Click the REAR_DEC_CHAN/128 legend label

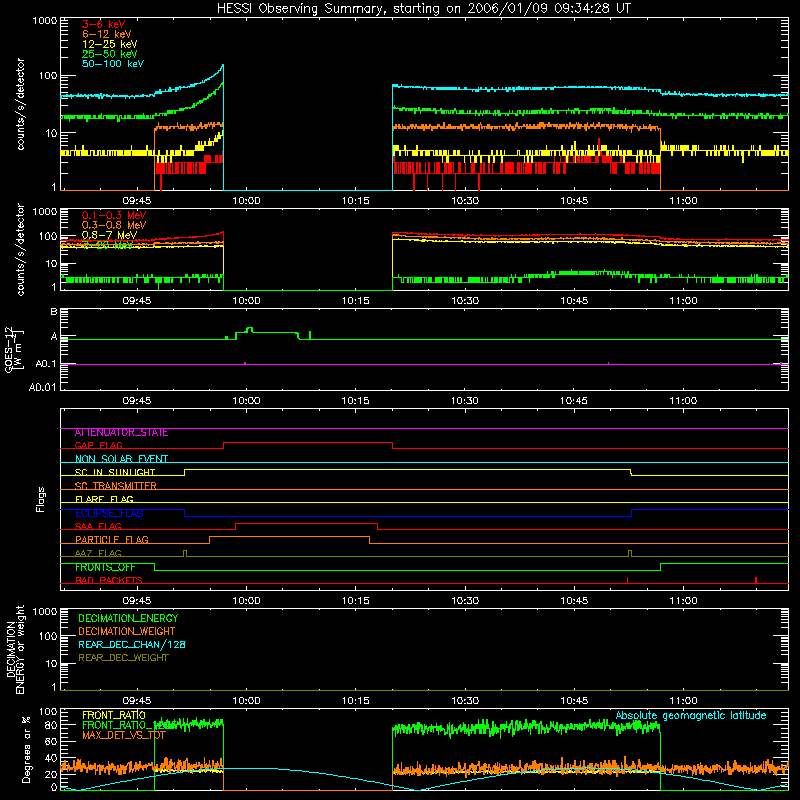(x=132, y=644)
